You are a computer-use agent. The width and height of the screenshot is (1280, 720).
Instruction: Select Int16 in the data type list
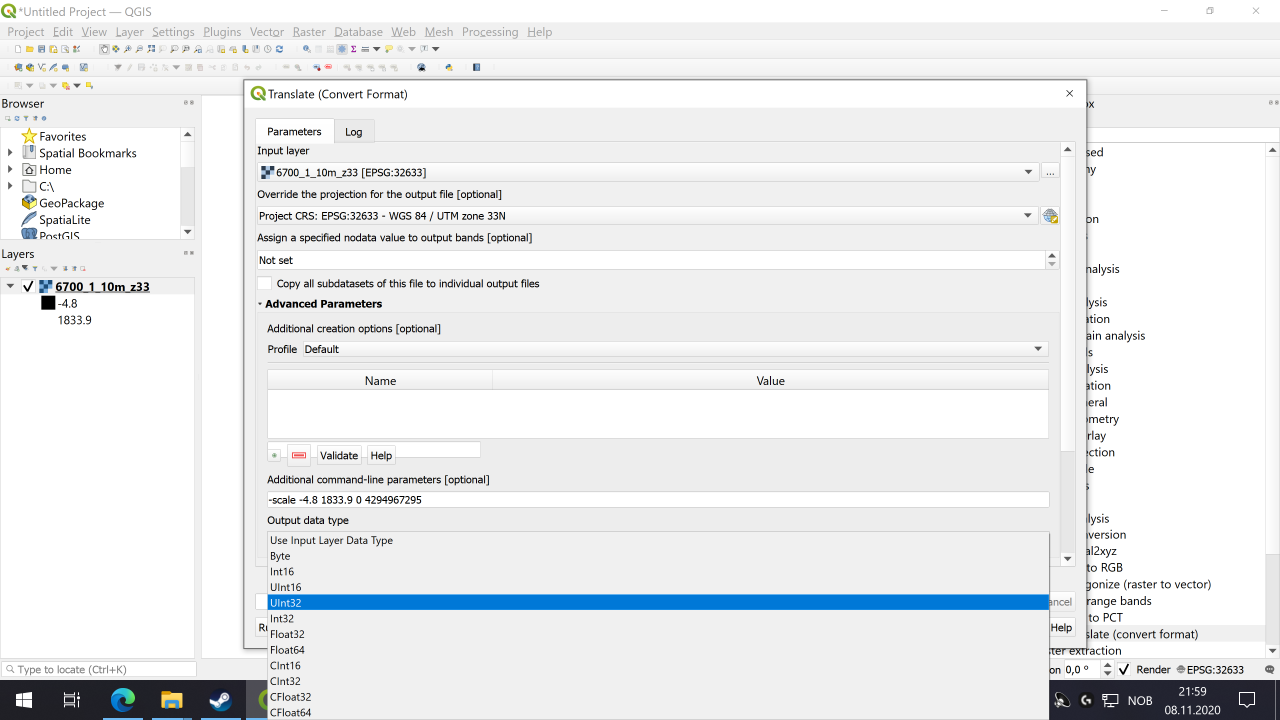tap(658, 572)
